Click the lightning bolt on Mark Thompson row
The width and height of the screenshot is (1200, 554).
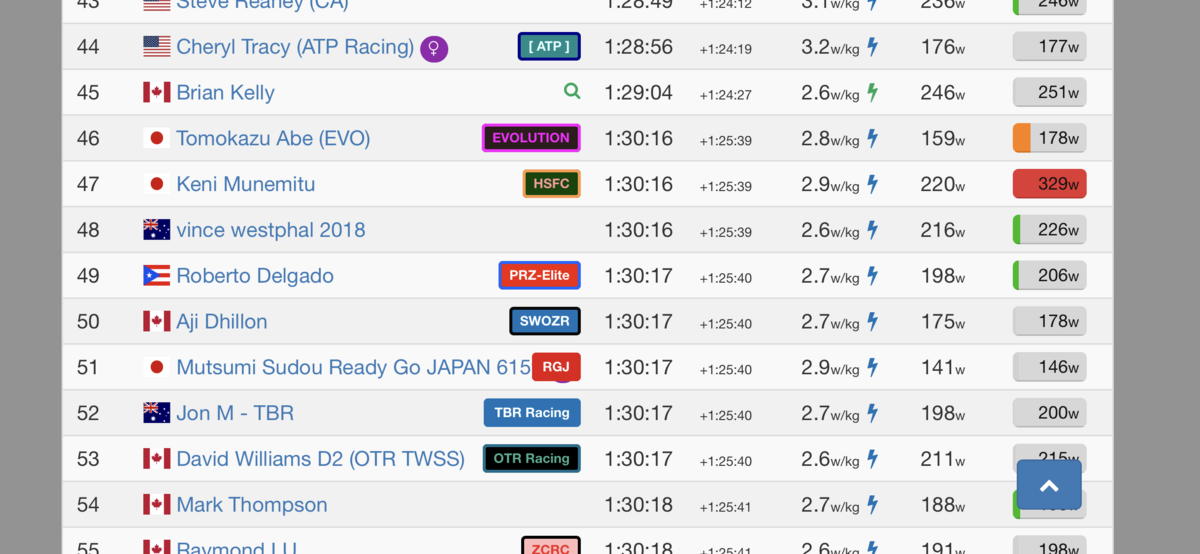click(872, 505)
